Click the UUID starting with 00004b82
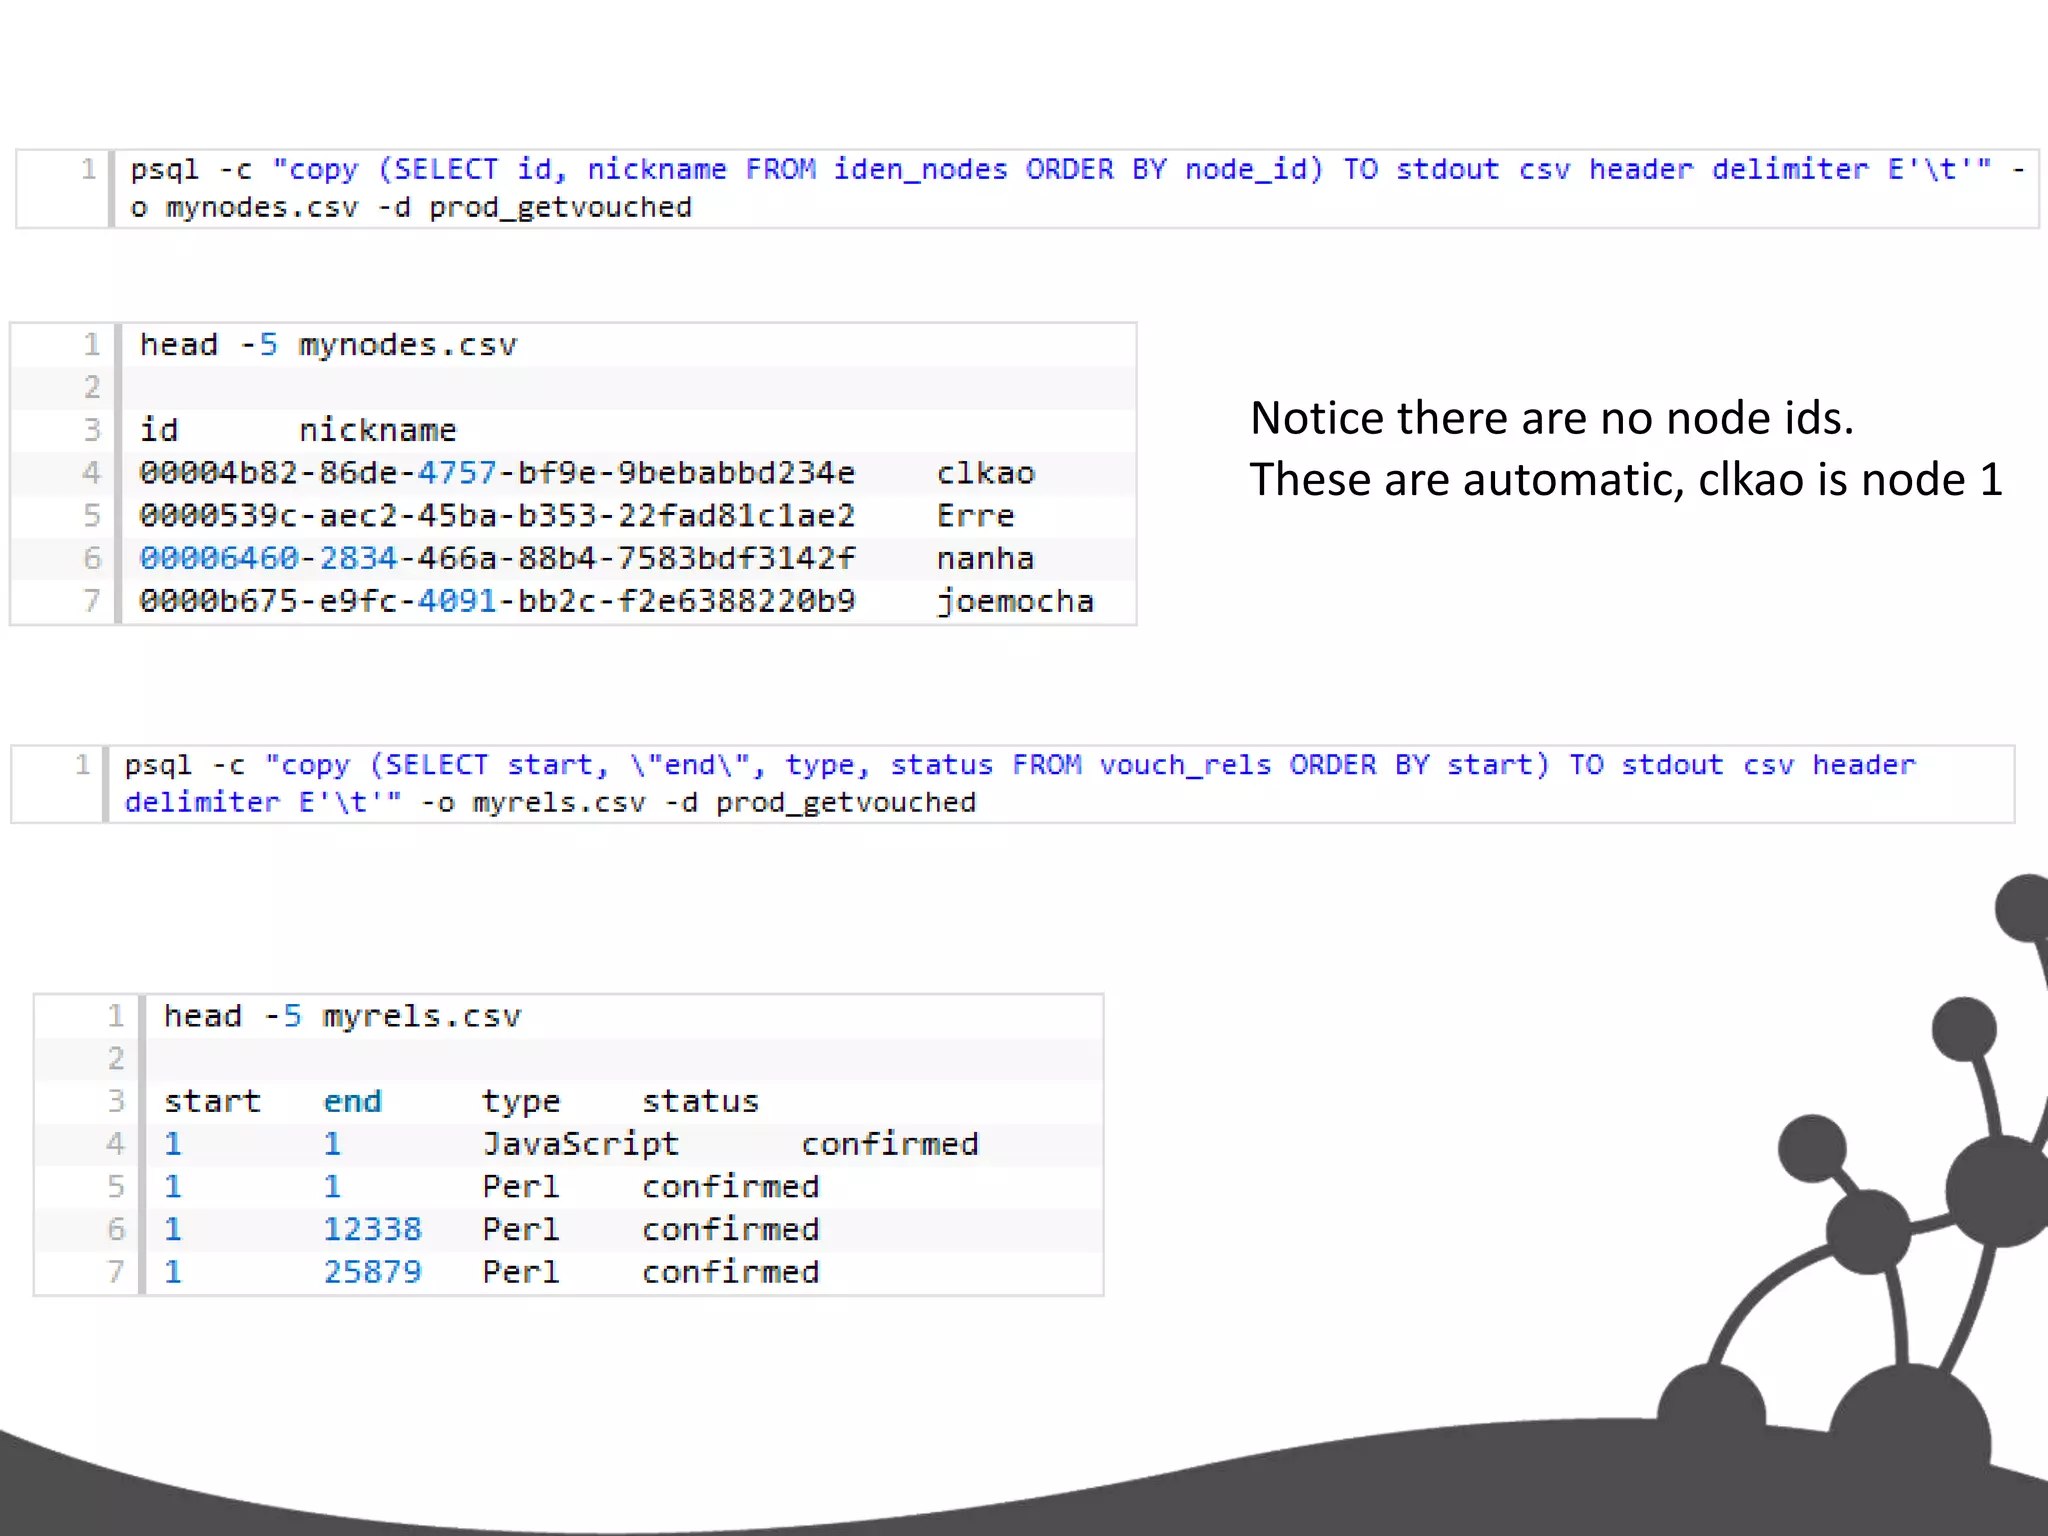This screenshot has width=2048, height=1536. (x=497, y=473)
